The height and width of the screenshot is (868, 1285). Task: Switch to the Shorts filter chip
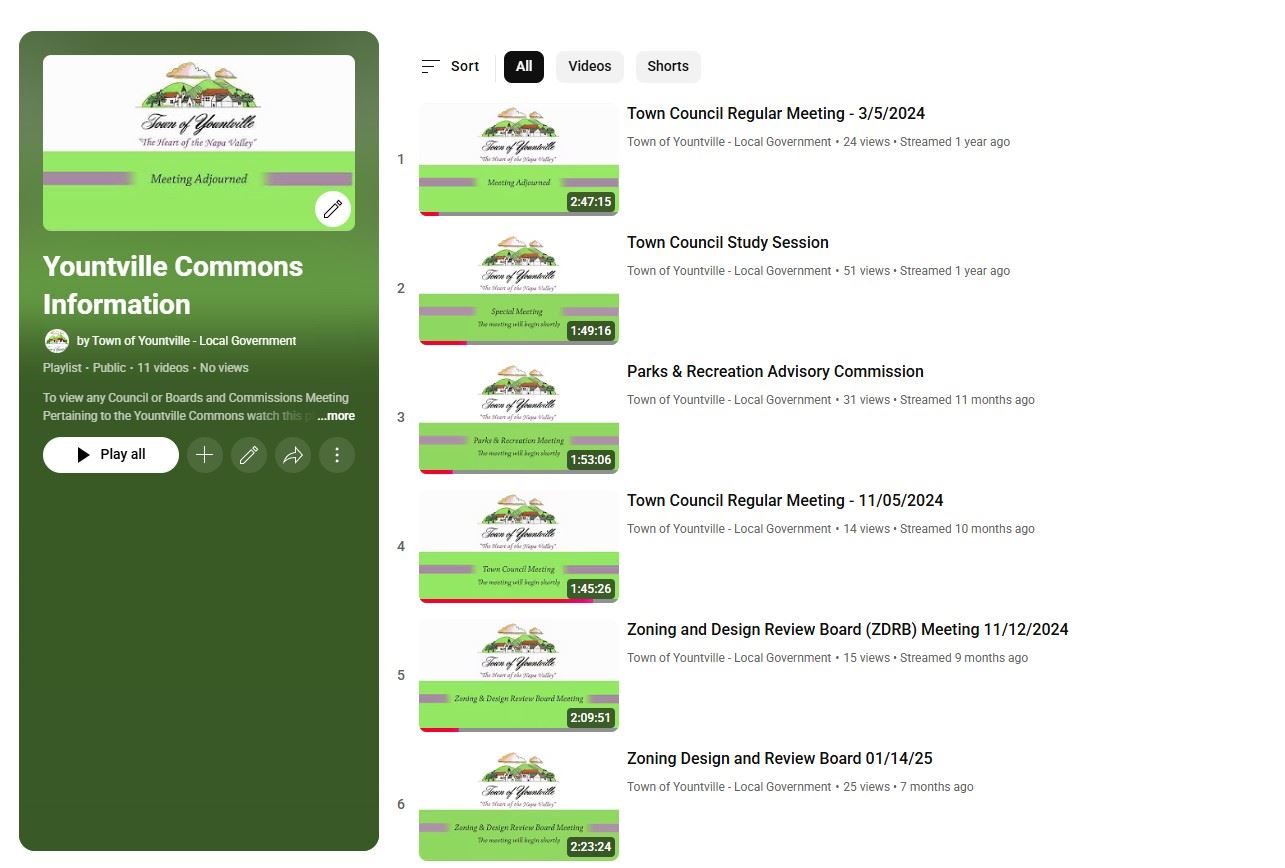coord(667,67)
